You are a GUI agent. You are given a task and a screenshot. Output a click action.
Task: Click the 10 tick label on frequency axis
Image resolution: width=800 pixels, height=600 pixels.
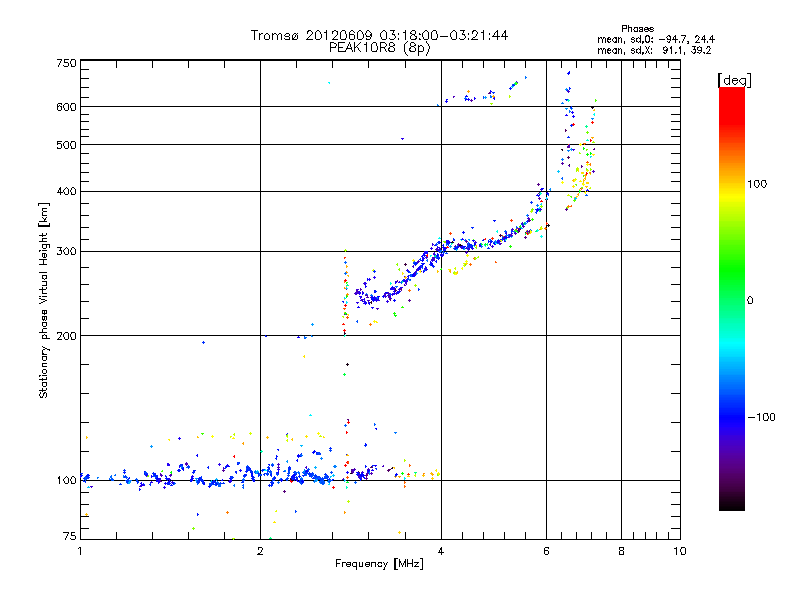click(680, 551)
